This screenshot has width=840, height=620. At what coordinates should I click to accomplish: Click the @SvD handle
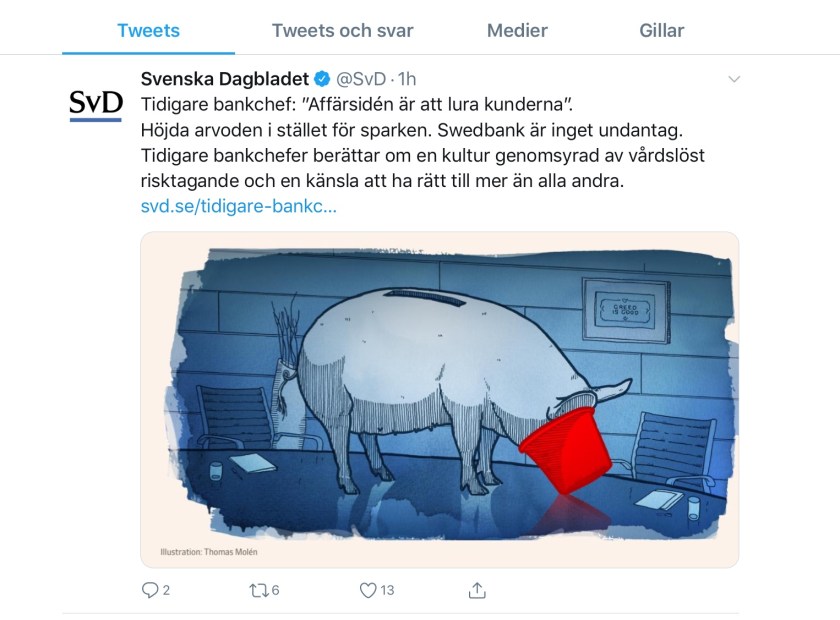[x=361, y=79]
